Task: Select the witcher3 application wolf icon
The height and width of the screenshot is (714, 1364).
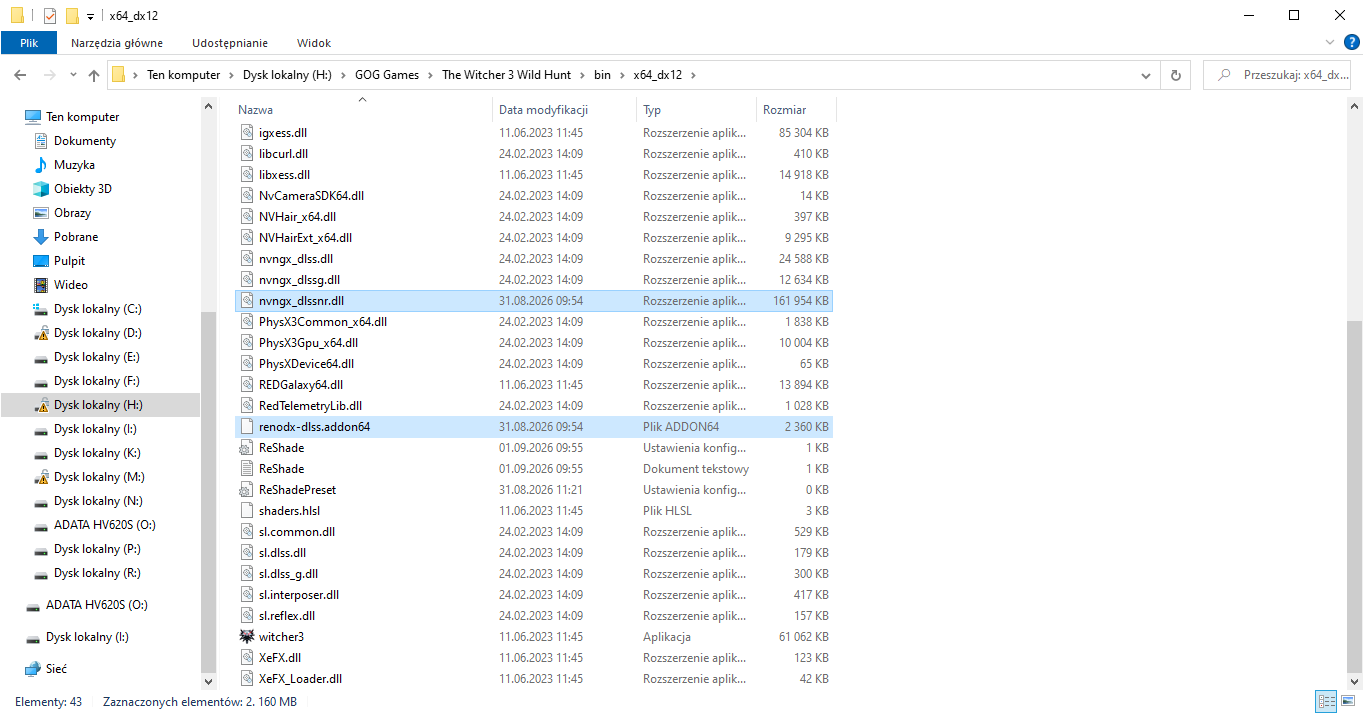Action: coord(247,637)
